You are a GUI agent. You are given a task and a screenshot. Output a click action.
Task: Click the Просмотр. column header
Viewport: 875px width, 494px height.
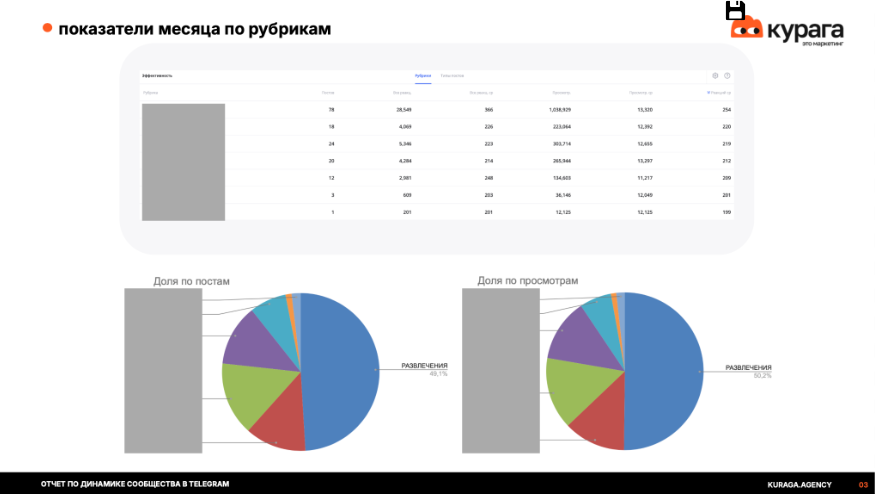click(561, 93)
